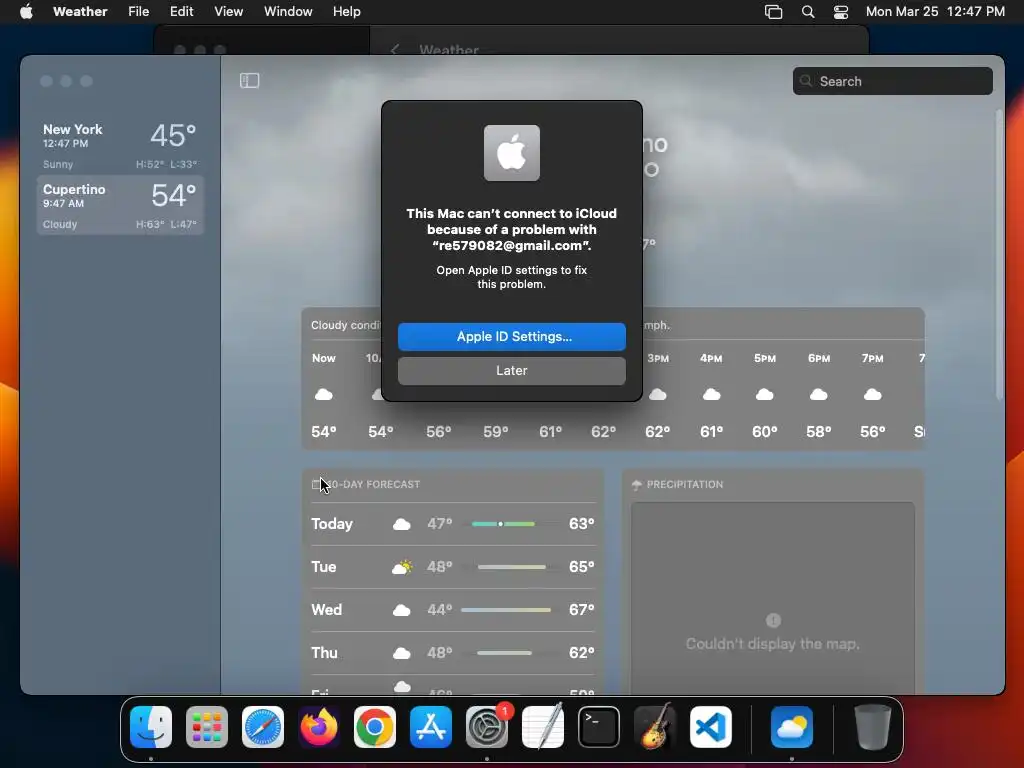Open the View menu
The height and width of the screenshot is (768, 1024).
click(x=229, y=11)
